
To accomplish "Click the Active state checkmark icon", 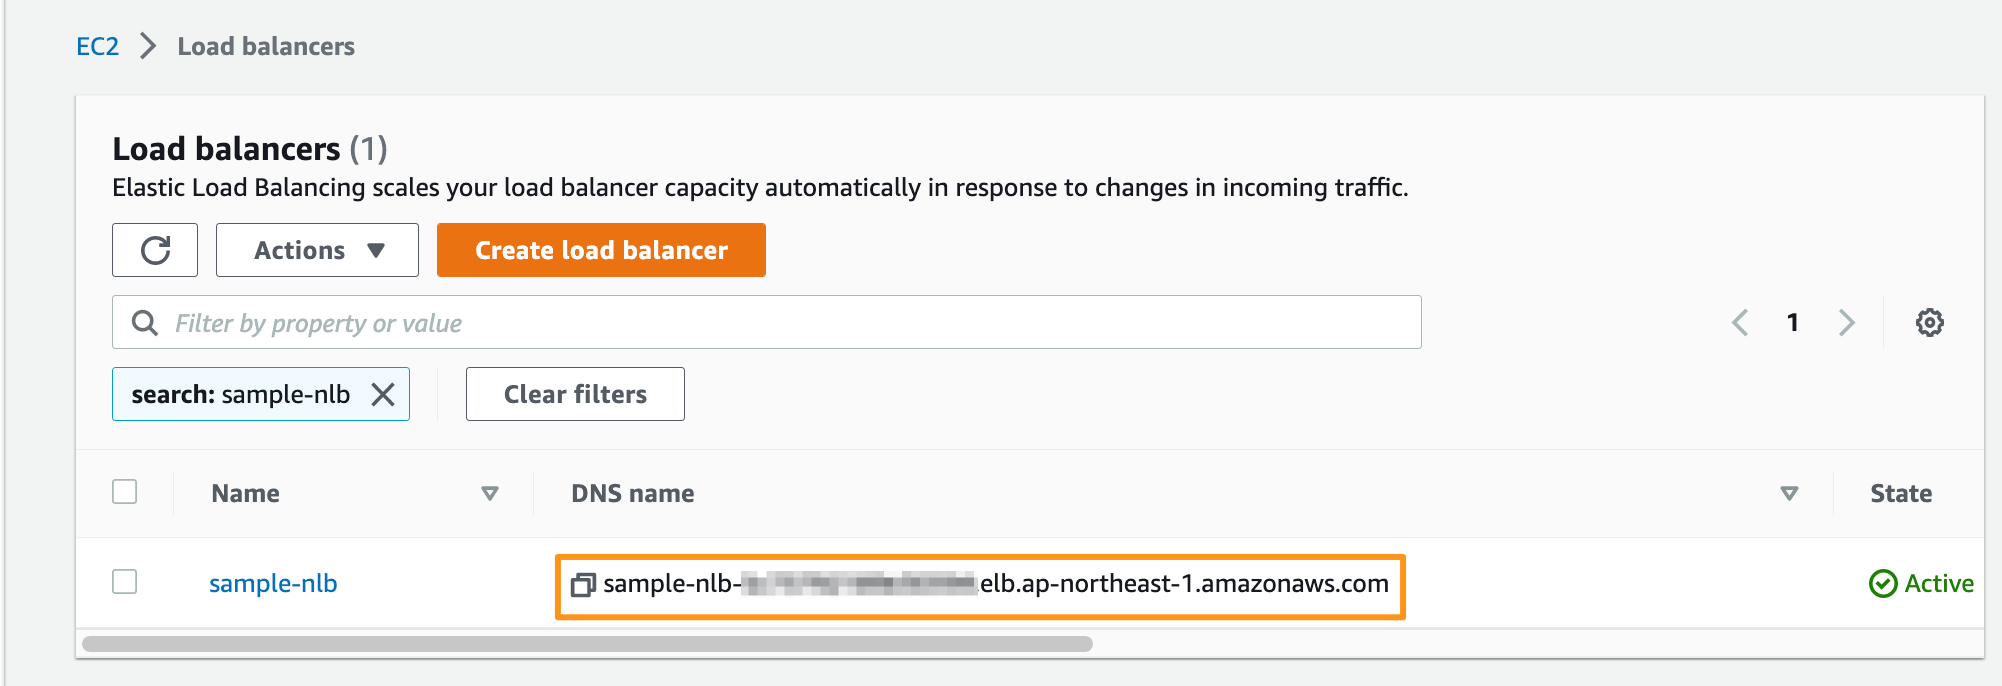I will 1882,584.
